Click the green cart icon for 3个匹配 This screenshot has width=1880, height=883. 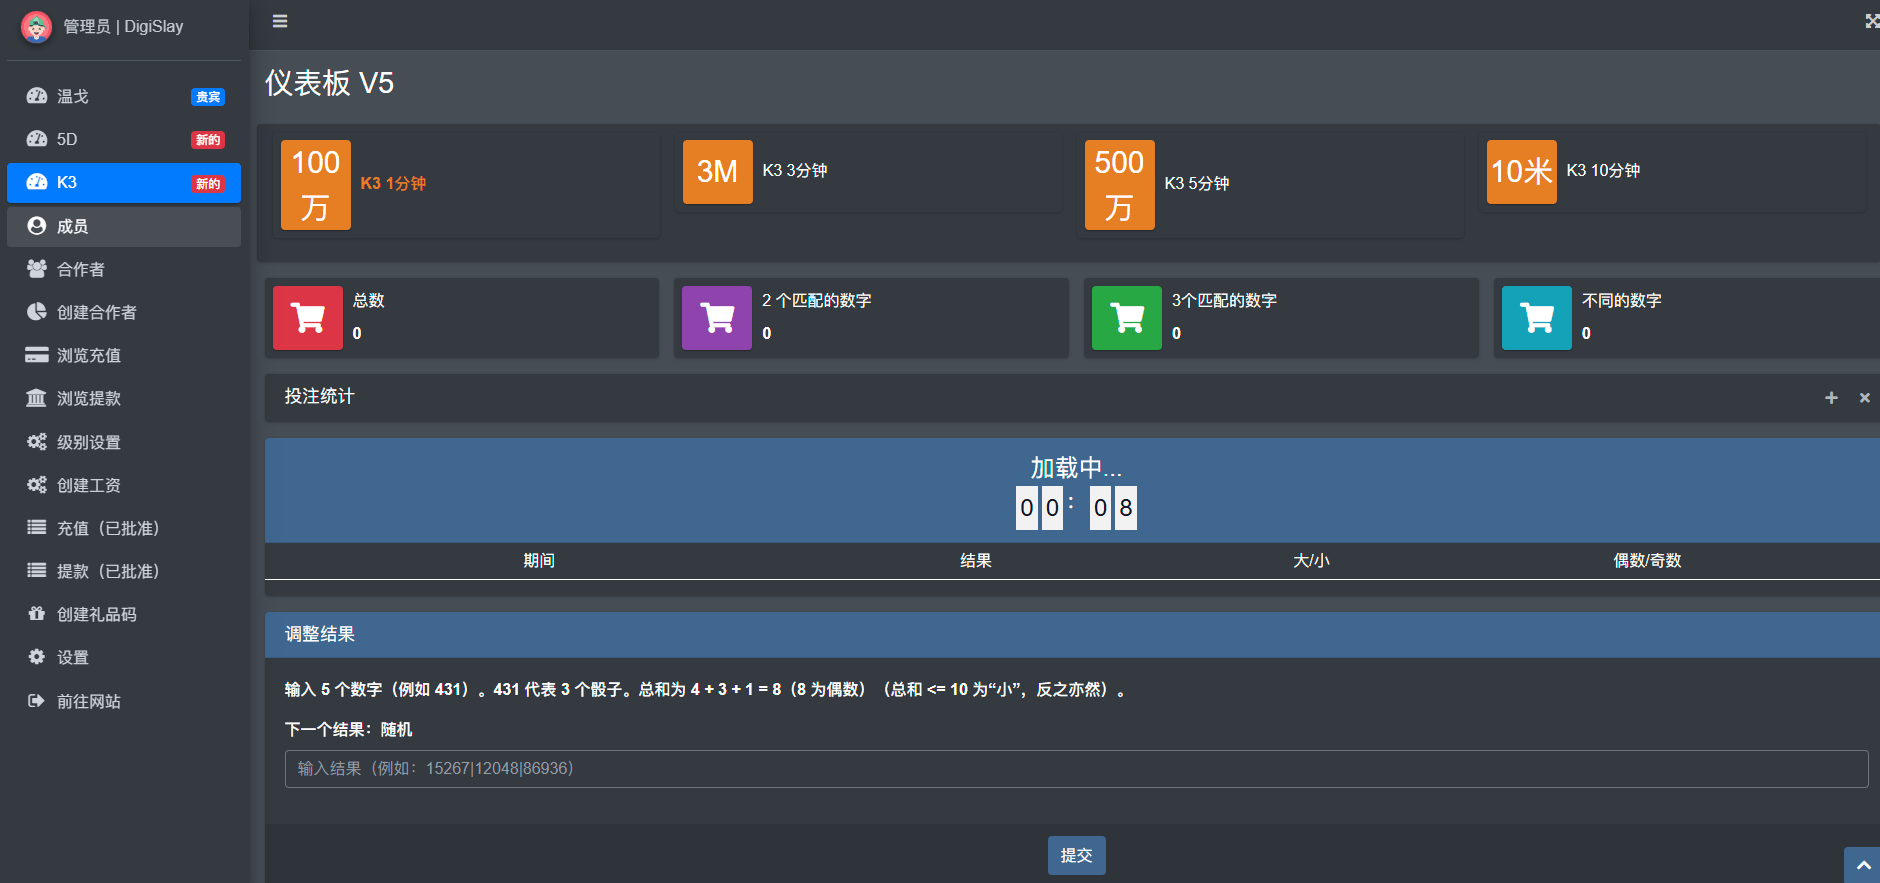click(x=1127, y=318)
